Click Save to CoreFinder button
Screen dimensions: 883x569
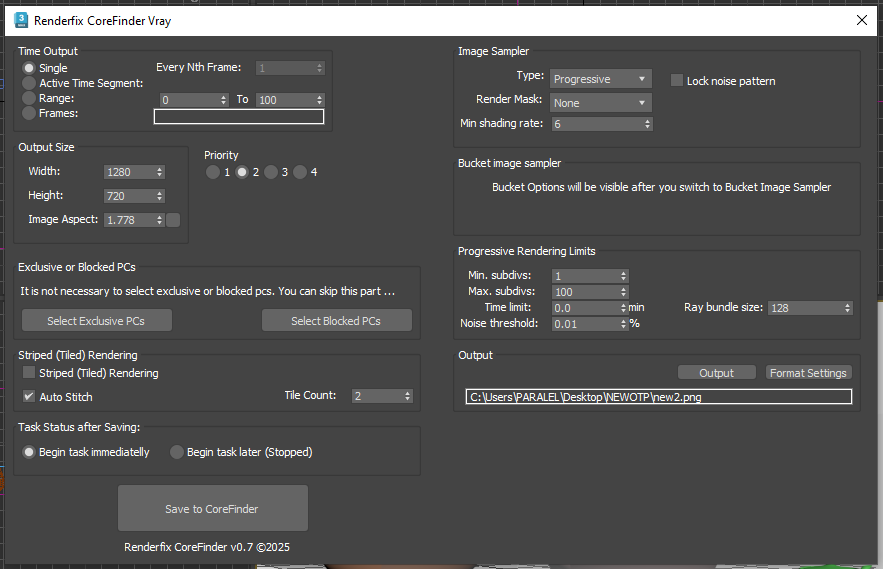[x=212, y=508]
